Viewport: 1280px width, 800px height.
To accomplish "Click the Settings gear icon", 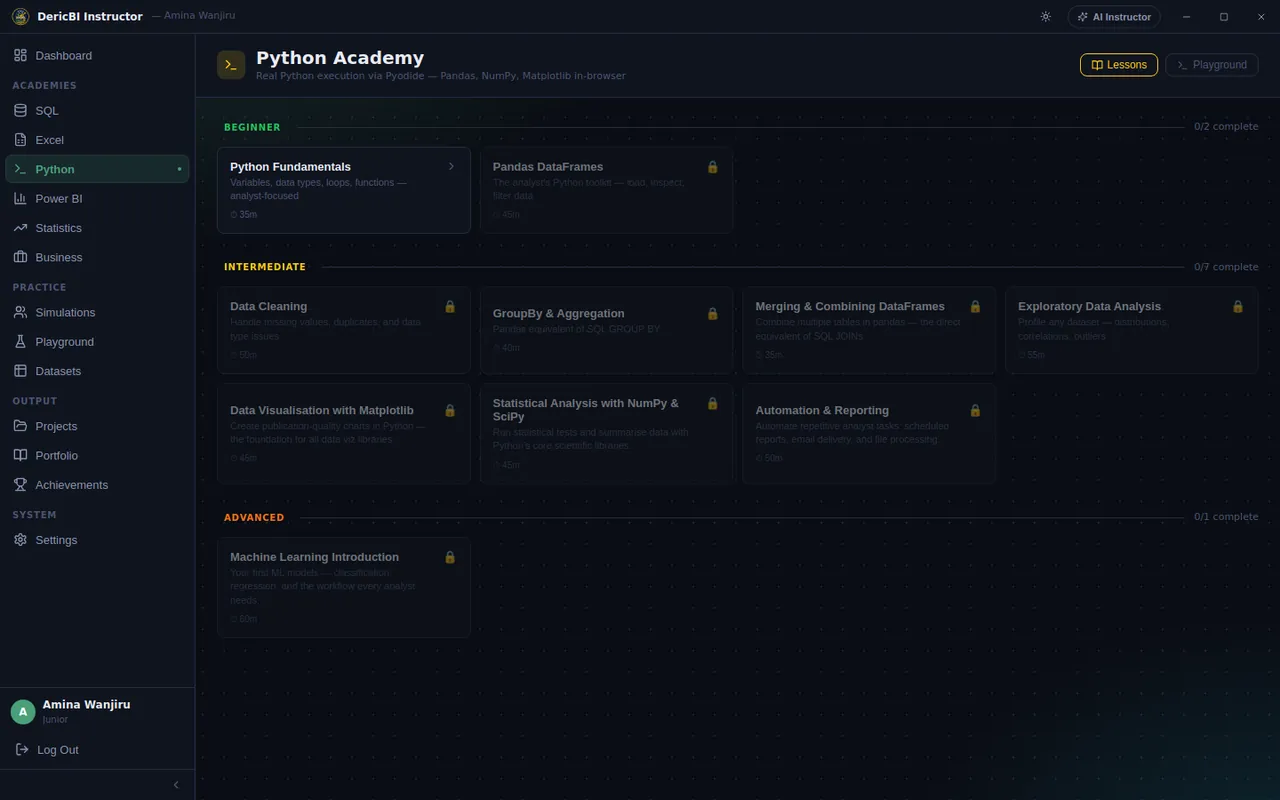I will pos(20,540).
